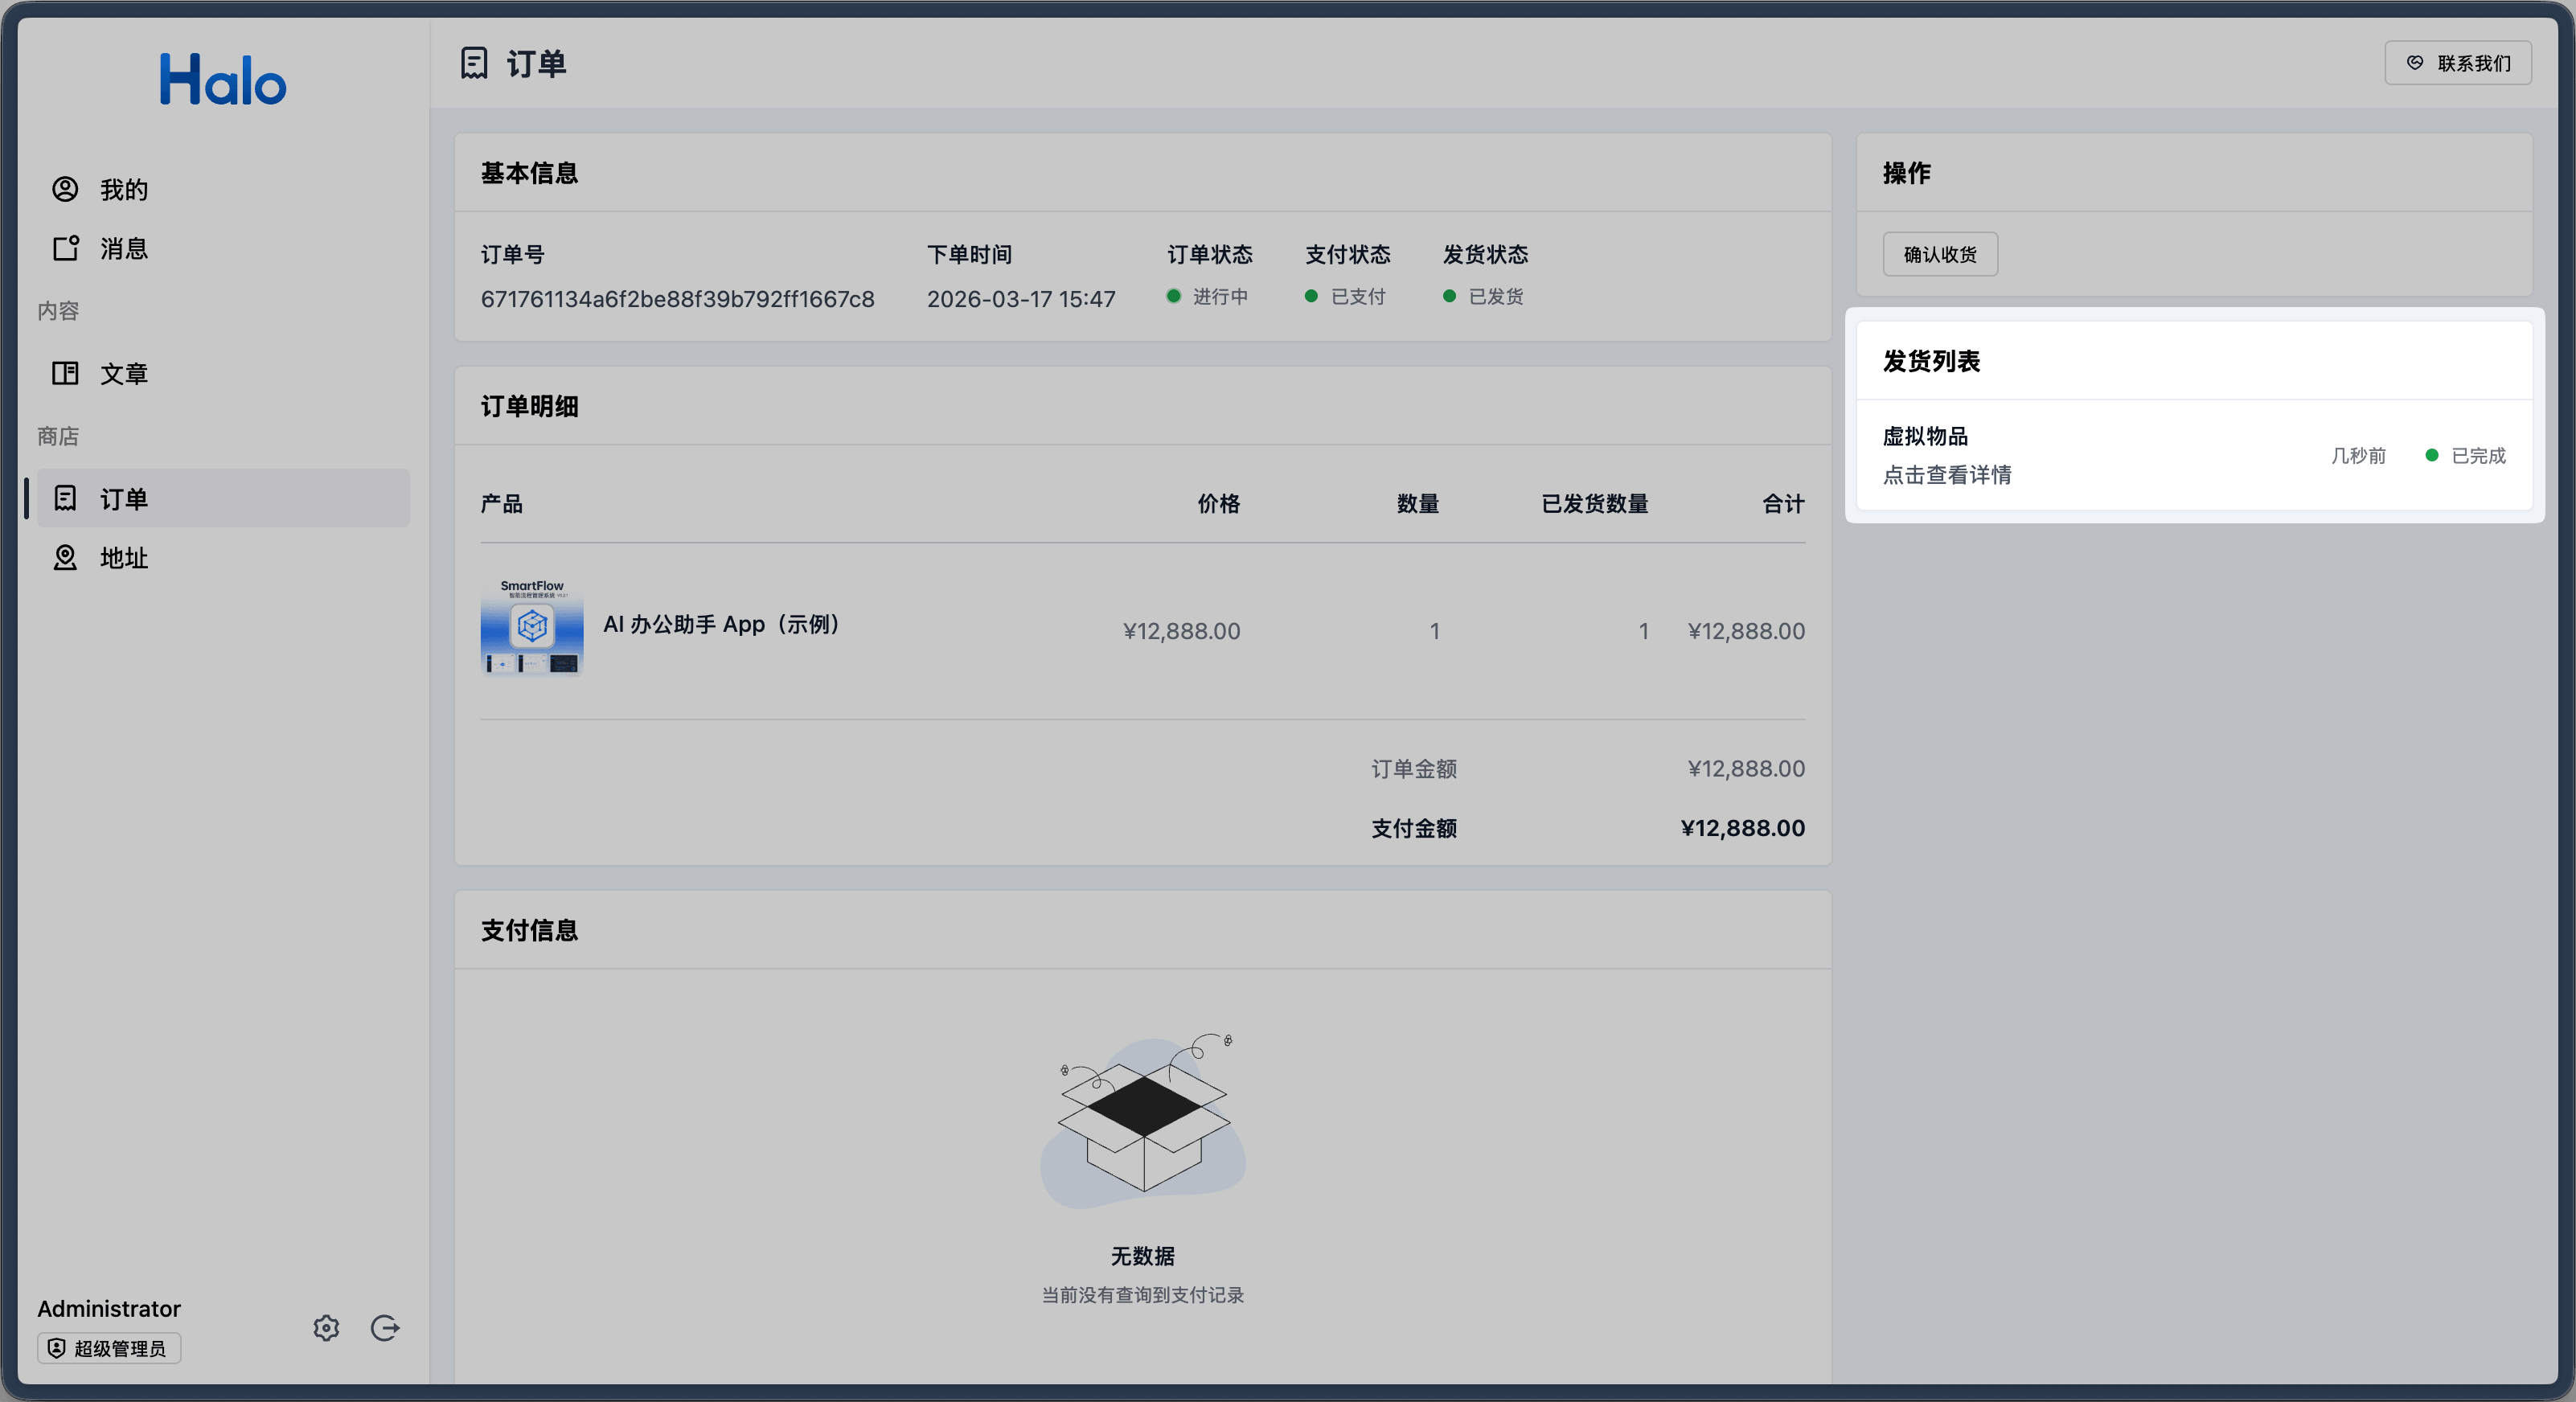Click the SmartFlow product thumbnail

click(x=532, y=627)
